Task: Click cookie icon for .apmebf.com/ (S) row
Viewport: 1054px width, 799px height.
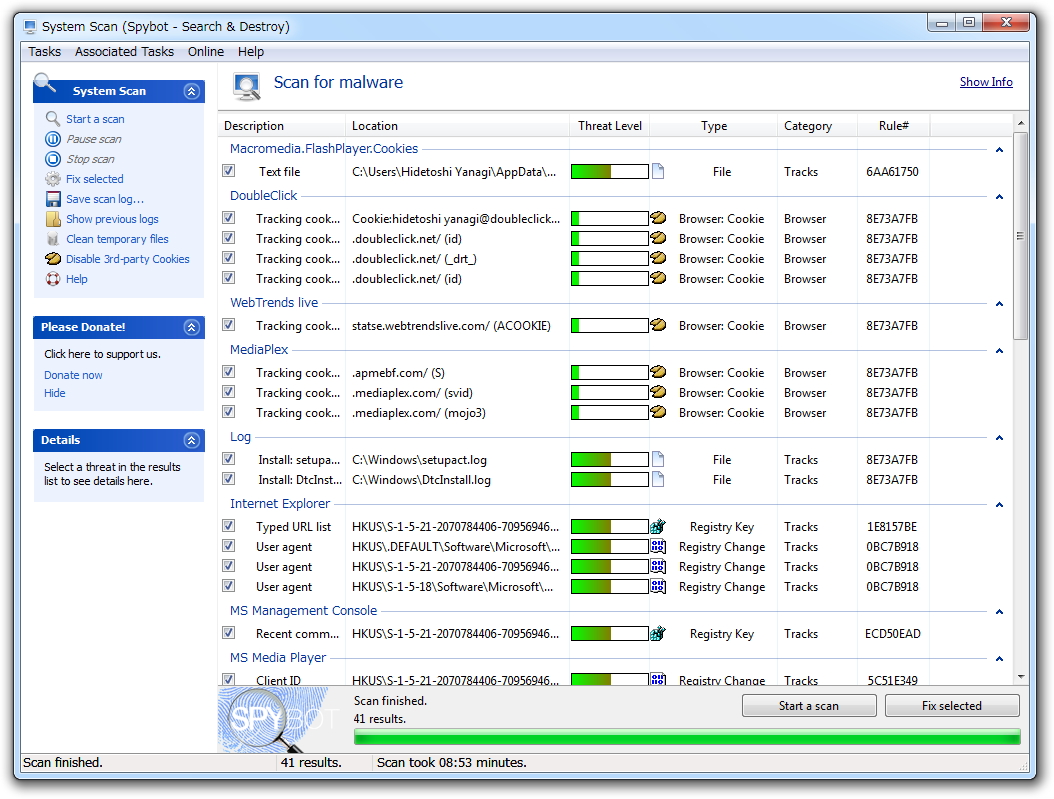Action: [x=658, y=372]
